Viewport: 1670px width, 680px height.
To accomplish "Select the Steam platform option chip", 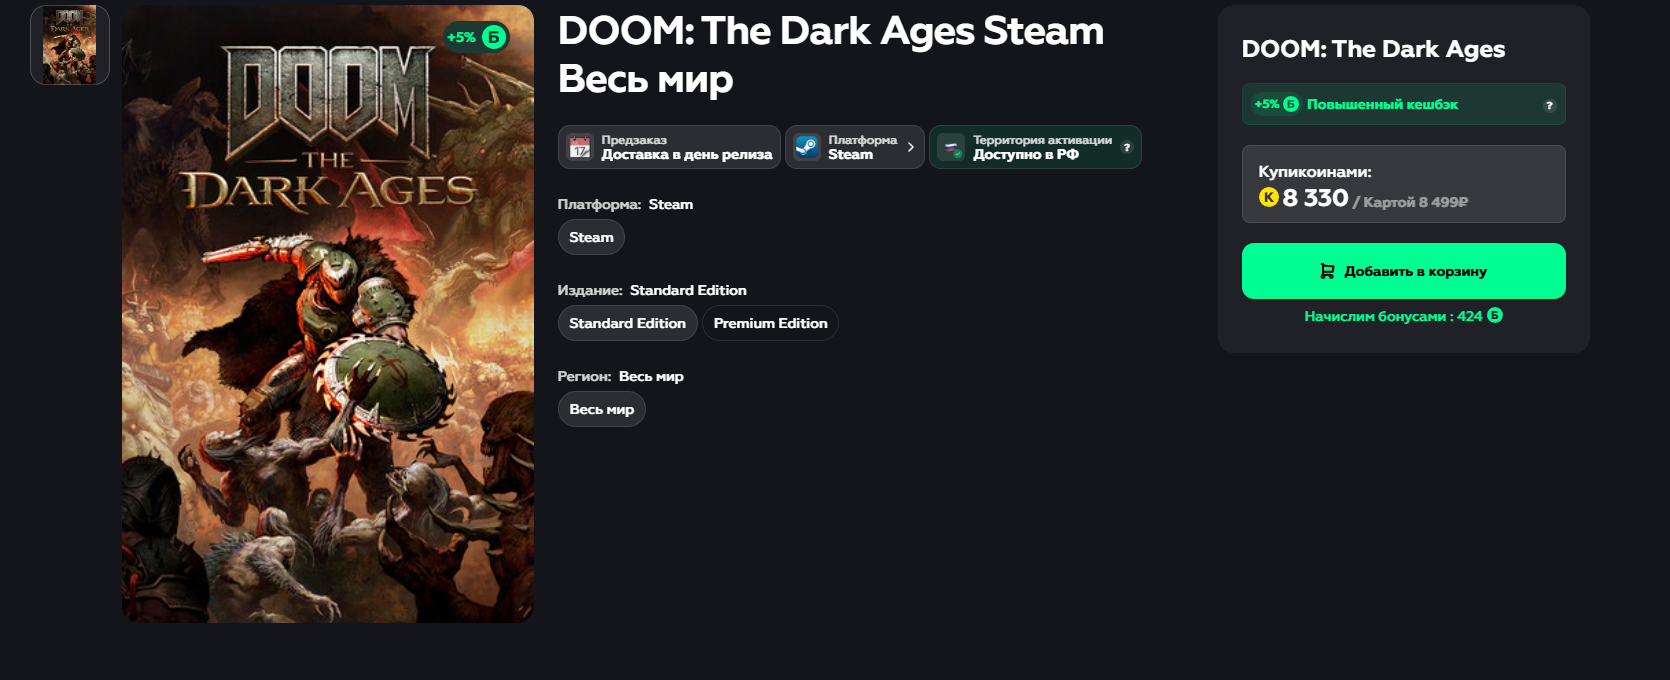I will [x=591, y=237].
